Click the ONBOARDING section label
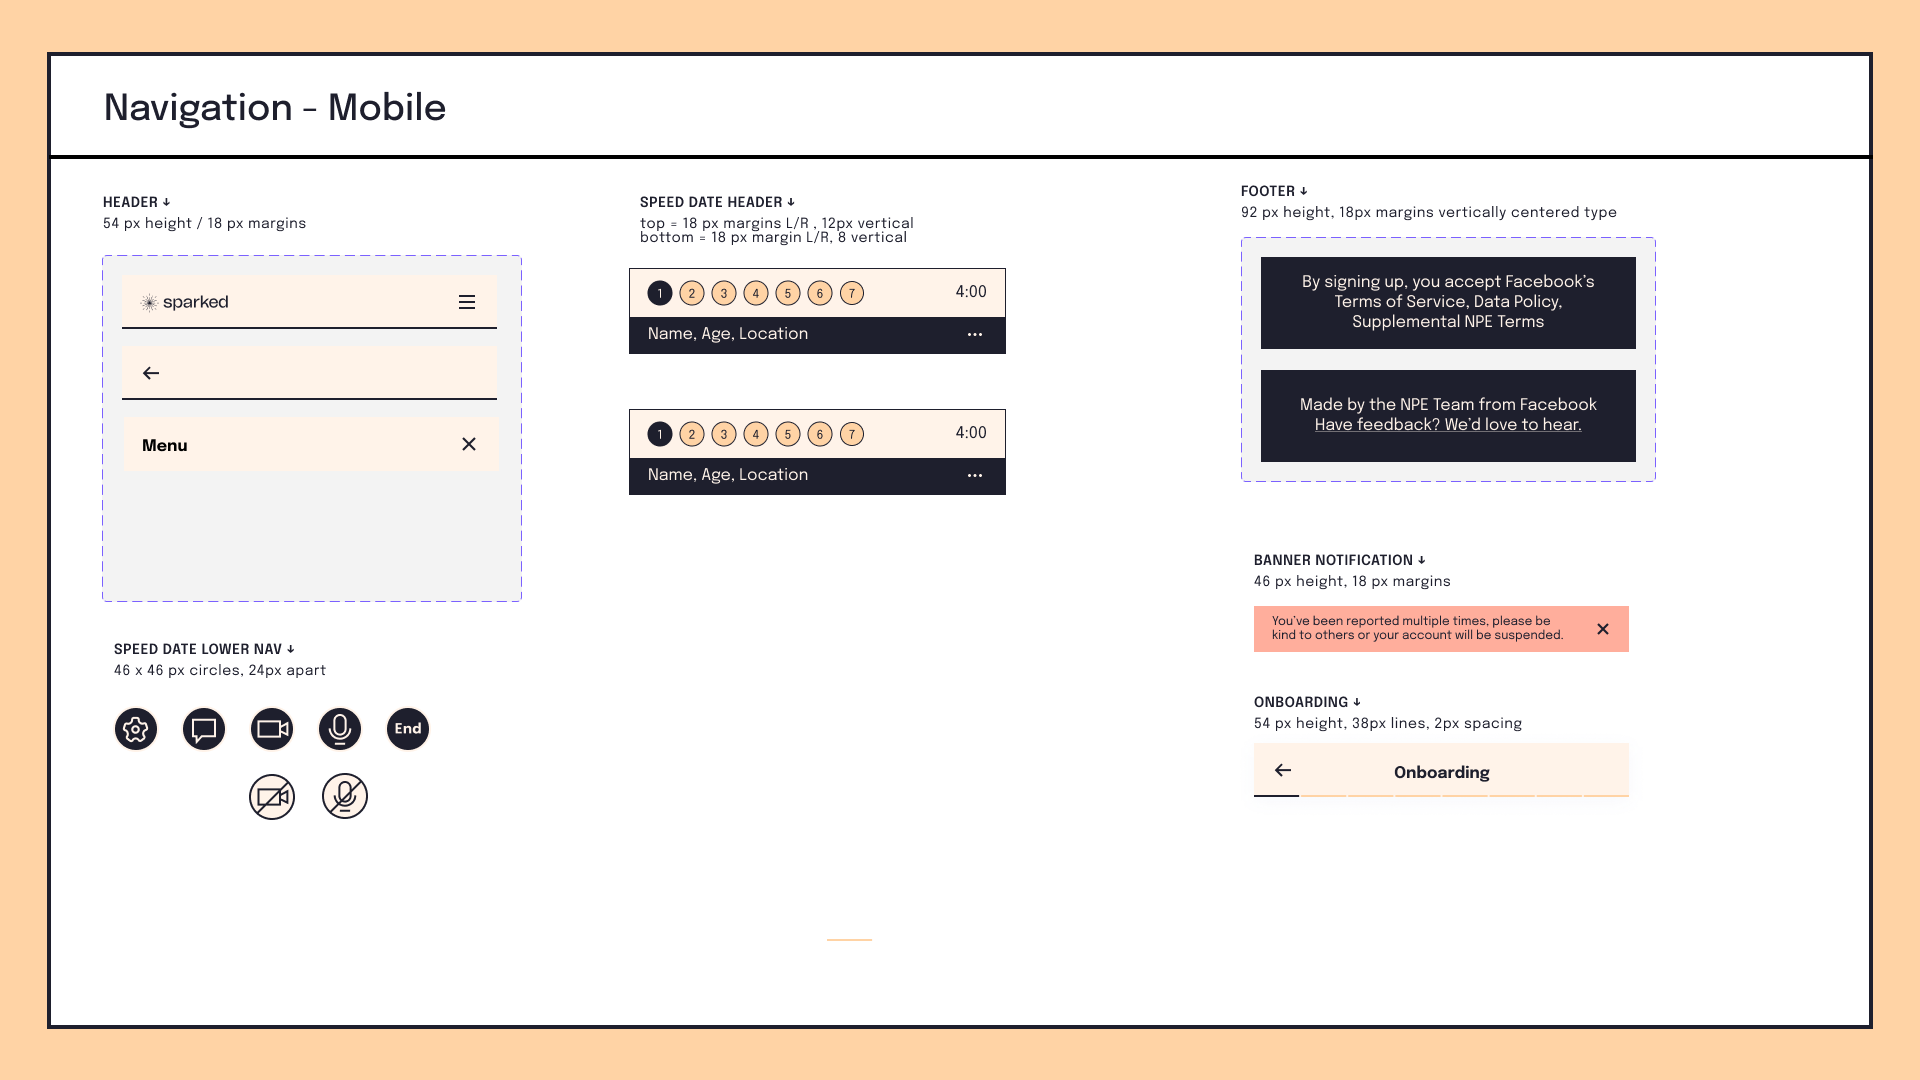This screenshot has width=1920, height=1080. click(1307, 702)
